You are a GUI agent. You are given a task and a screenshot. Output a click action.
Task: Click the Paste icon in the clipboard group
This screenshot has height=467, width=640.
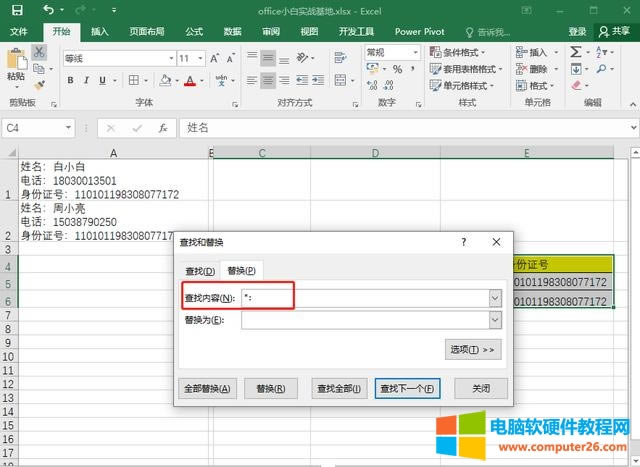[15, 64]
